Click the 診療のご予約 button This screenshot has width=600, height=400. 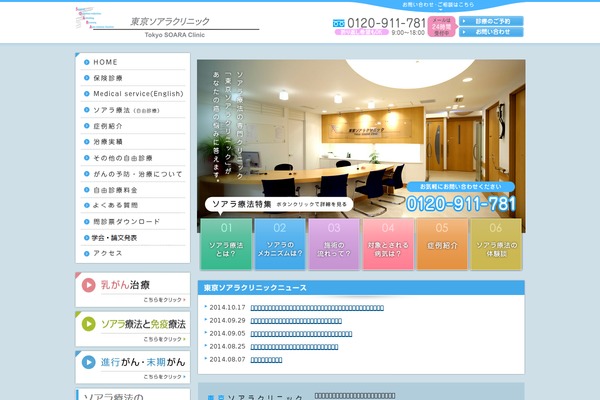[x=491, y=21]
